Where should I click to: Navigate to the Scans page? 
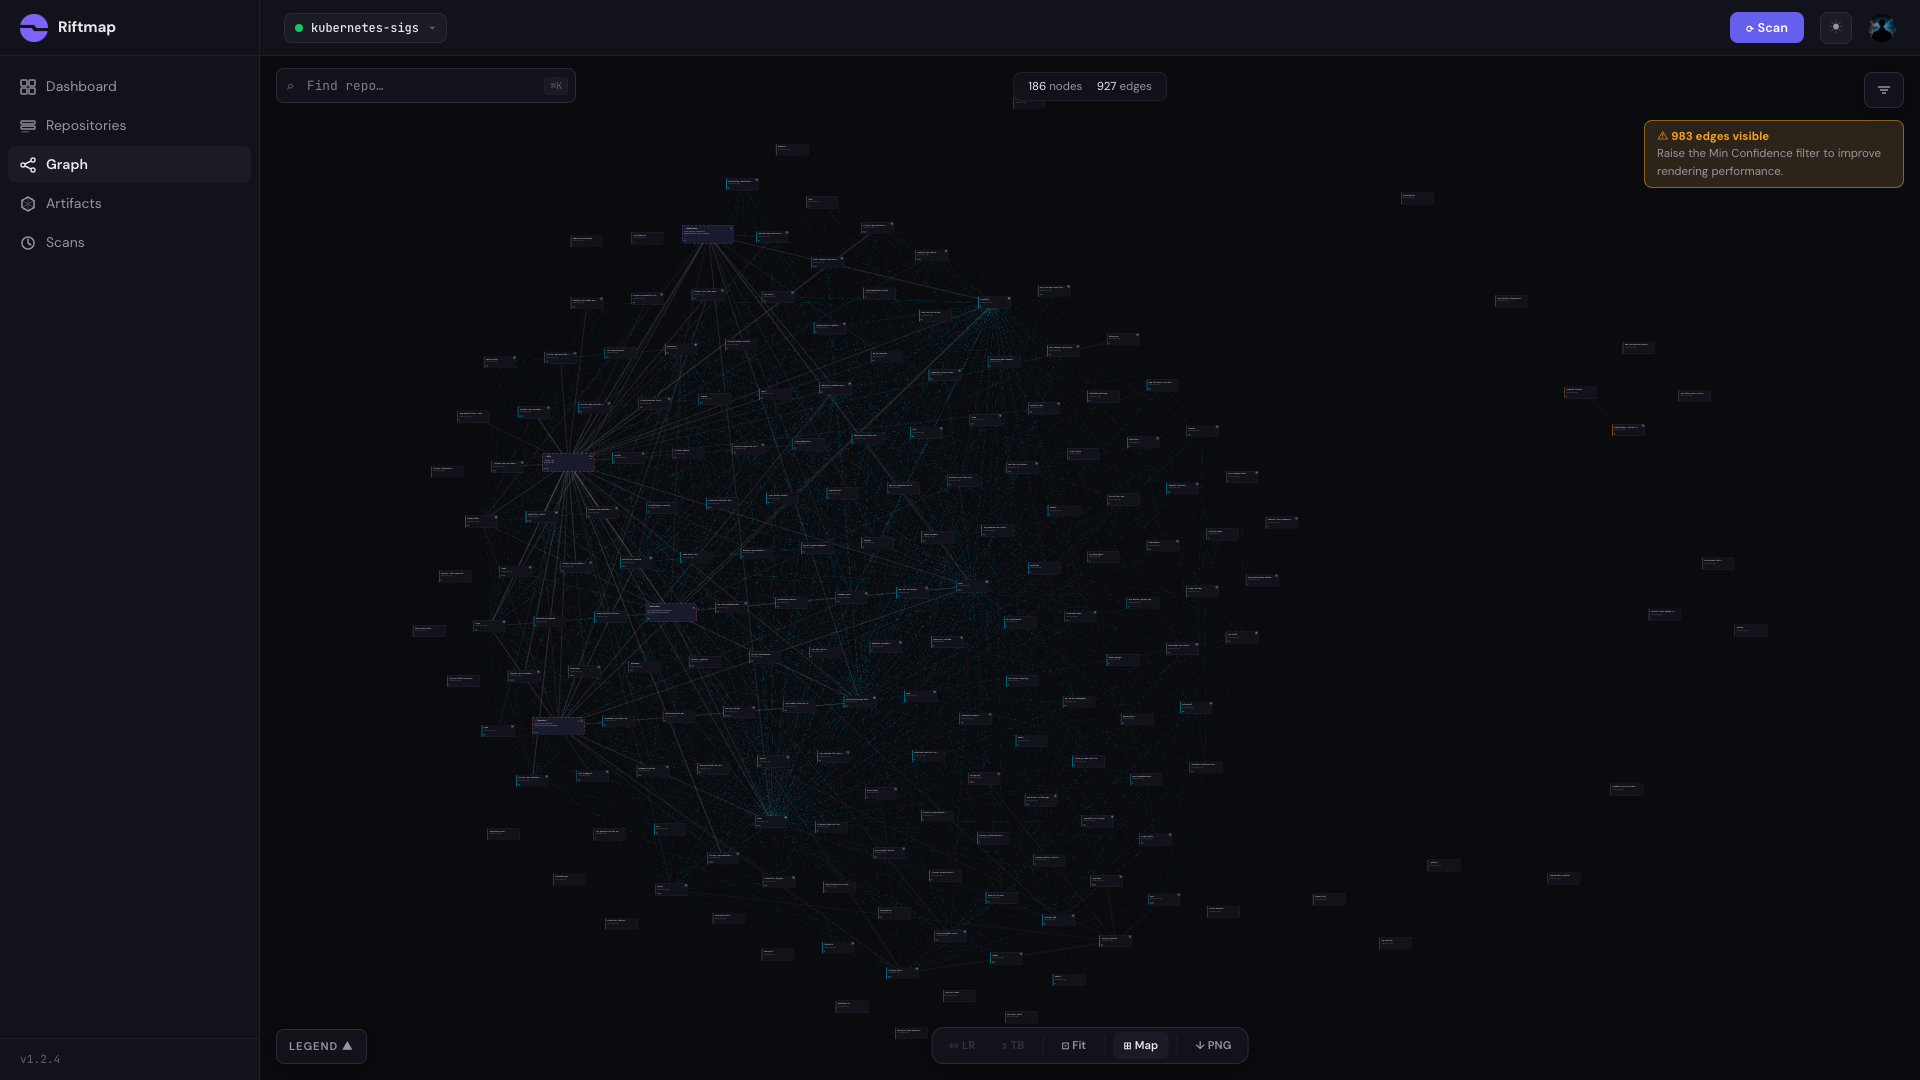(129, 243)
